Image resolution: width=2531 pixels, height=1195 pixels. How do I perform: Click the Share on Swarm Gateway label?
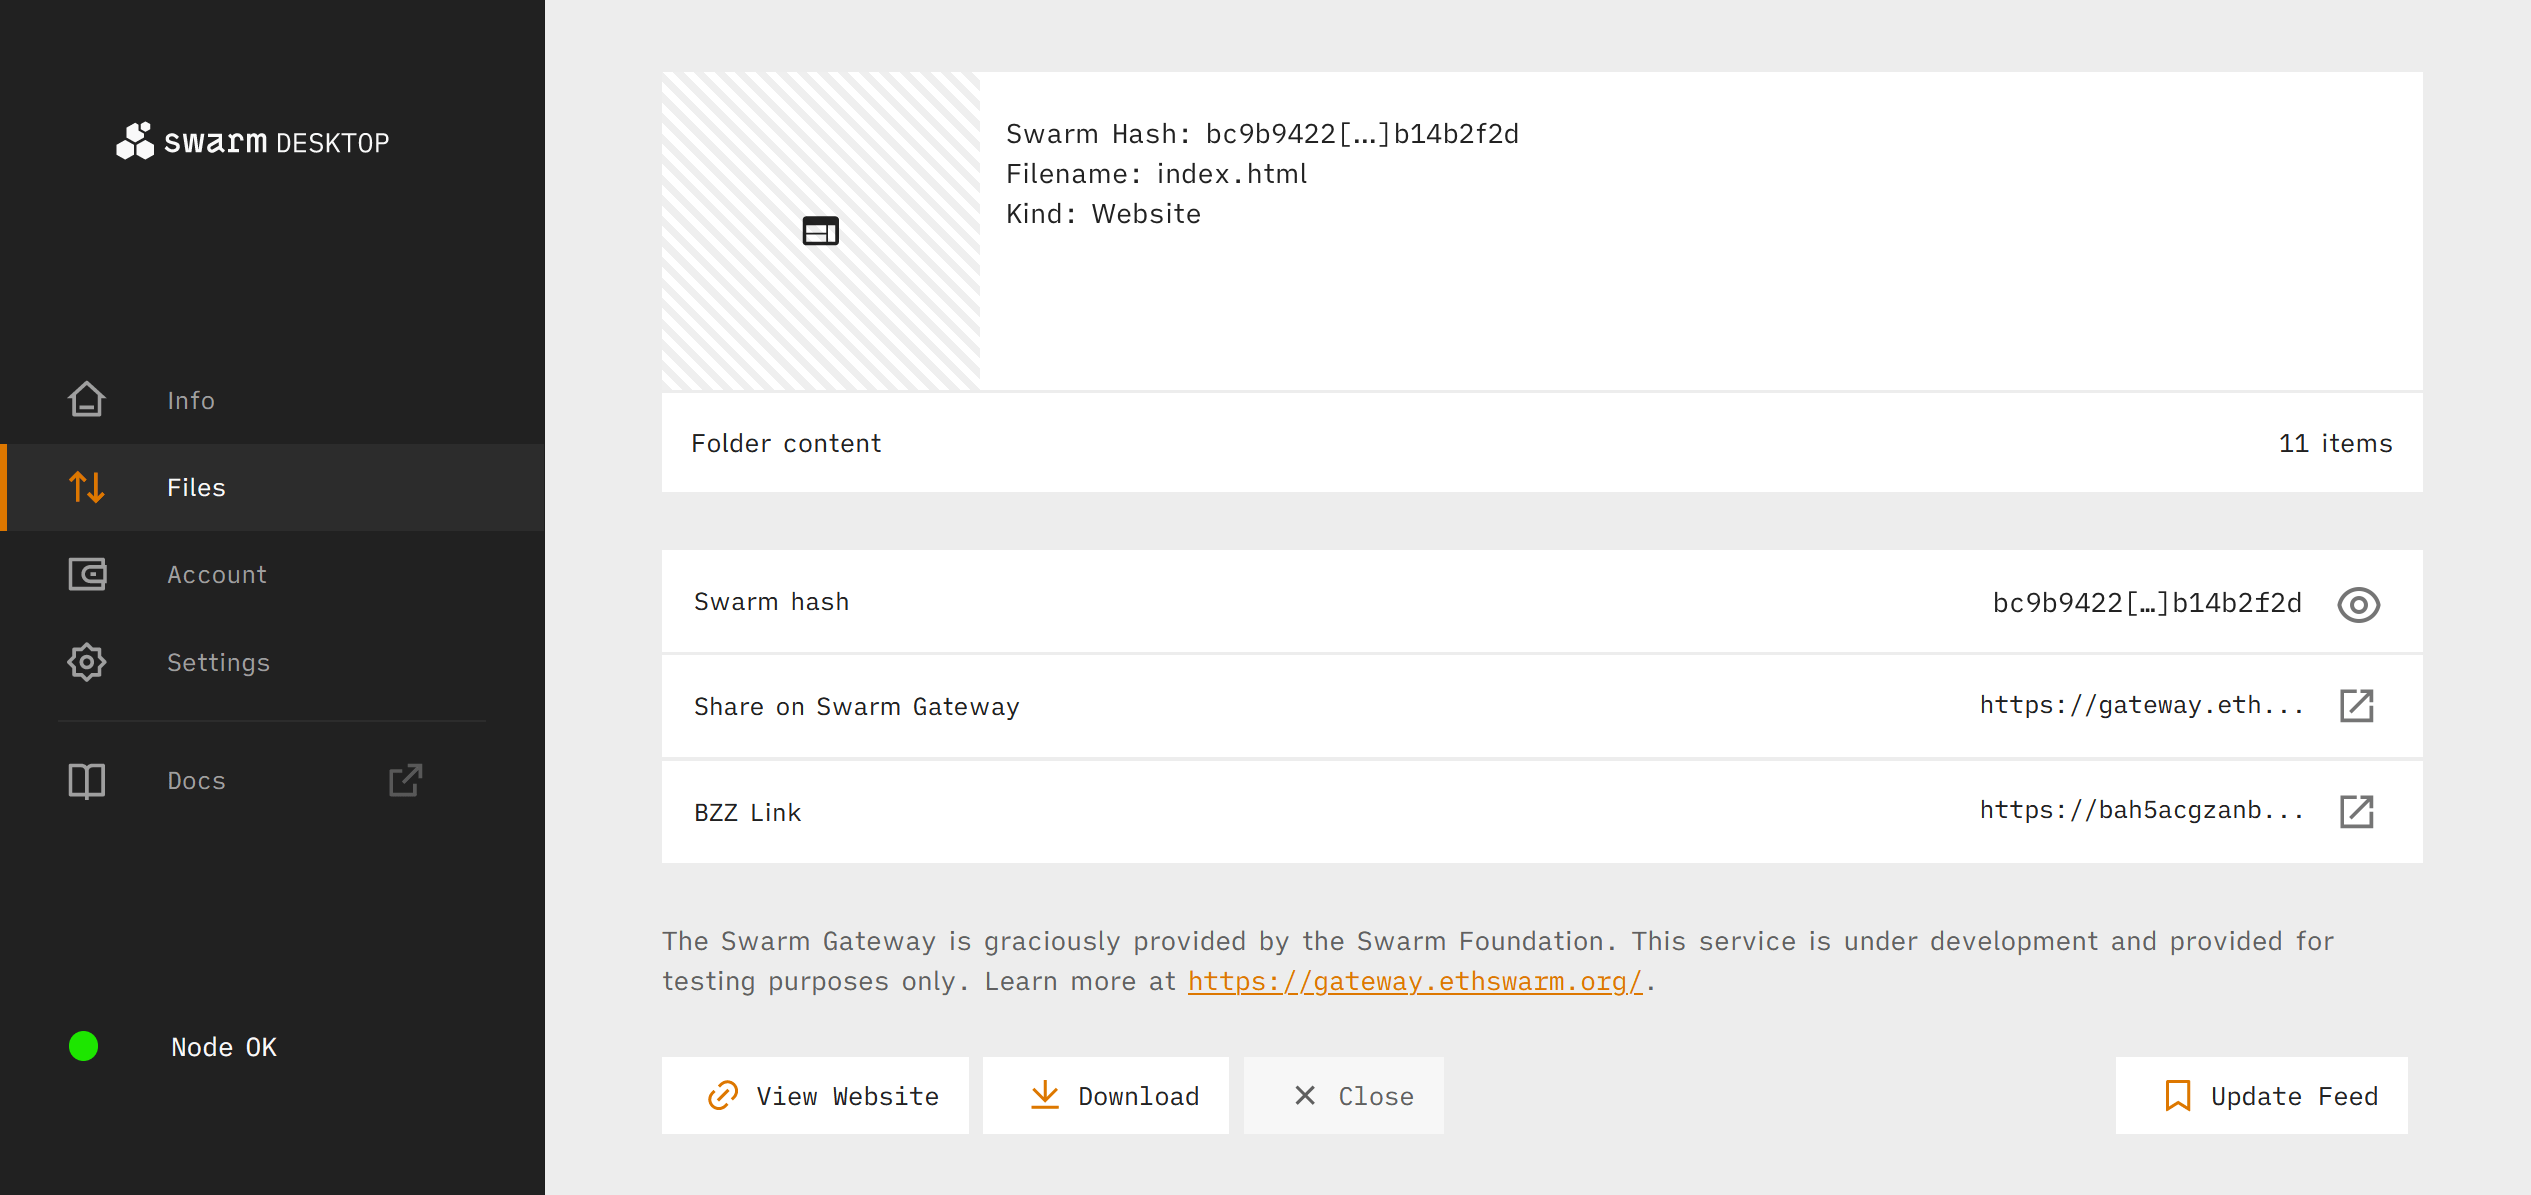pos(856,707)
